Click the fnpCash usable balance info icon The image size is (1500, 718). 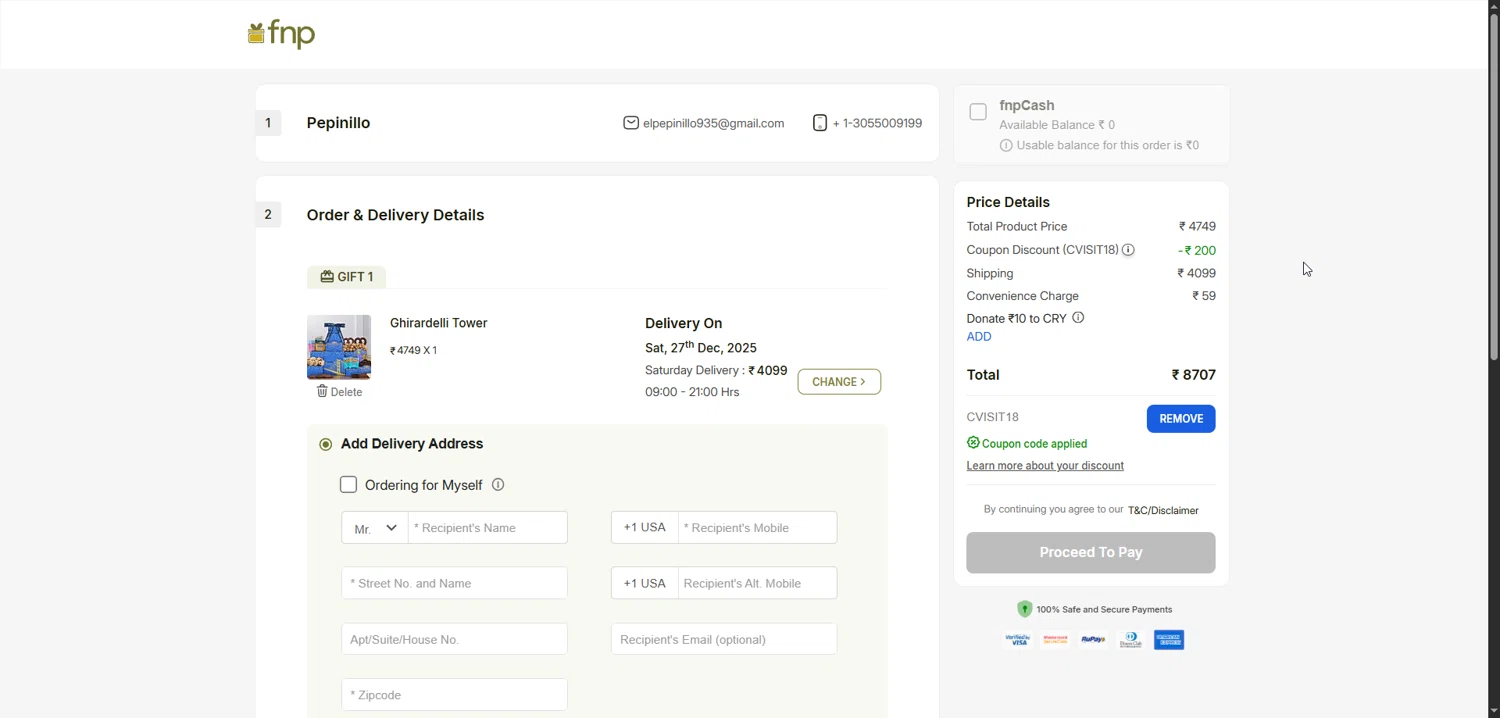click(1006, 146)
